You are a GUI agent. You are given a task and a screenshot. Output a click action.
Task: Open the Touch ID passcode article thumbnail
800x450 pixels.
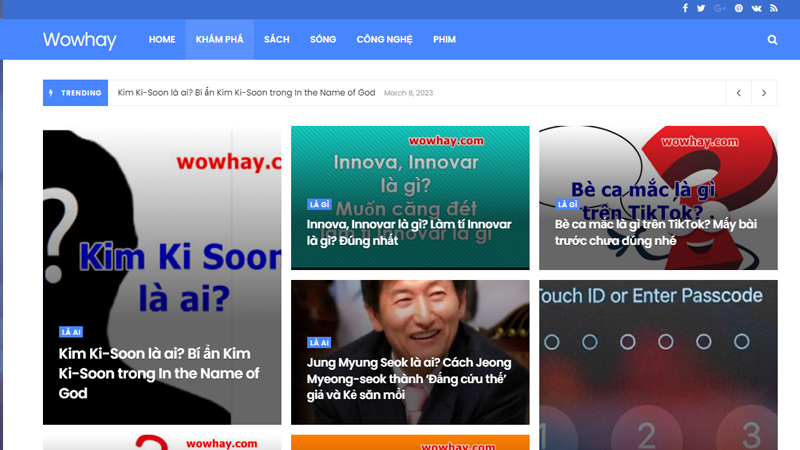tap(658, 365)
